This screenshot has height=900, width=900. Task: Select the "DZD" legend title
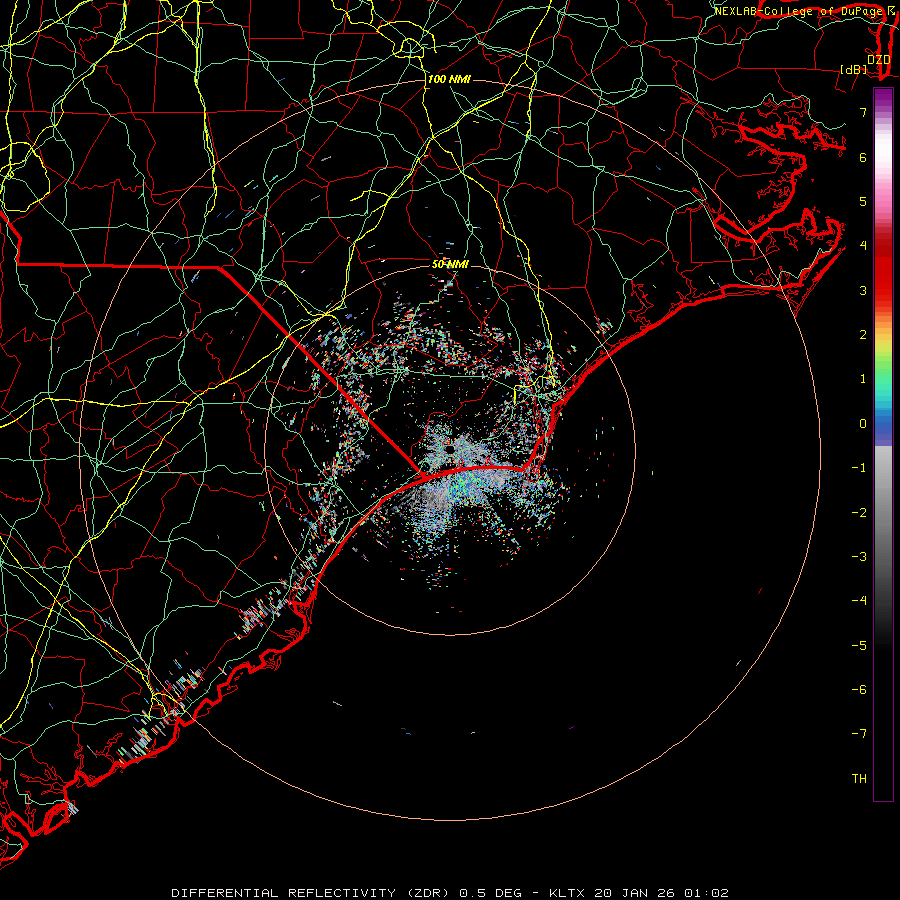point(879,60)
